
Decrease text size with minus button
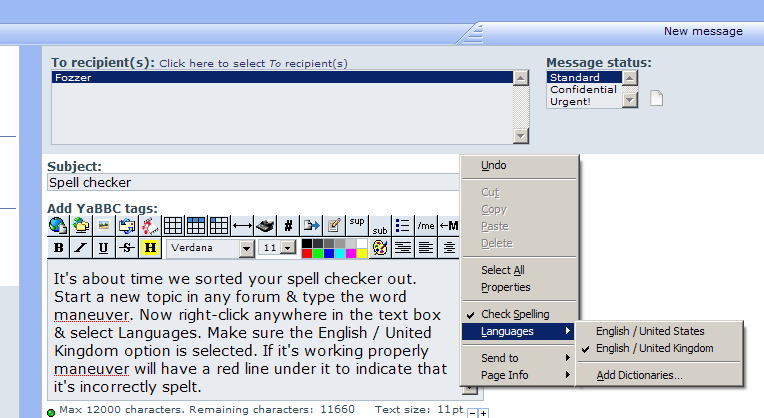472,414
